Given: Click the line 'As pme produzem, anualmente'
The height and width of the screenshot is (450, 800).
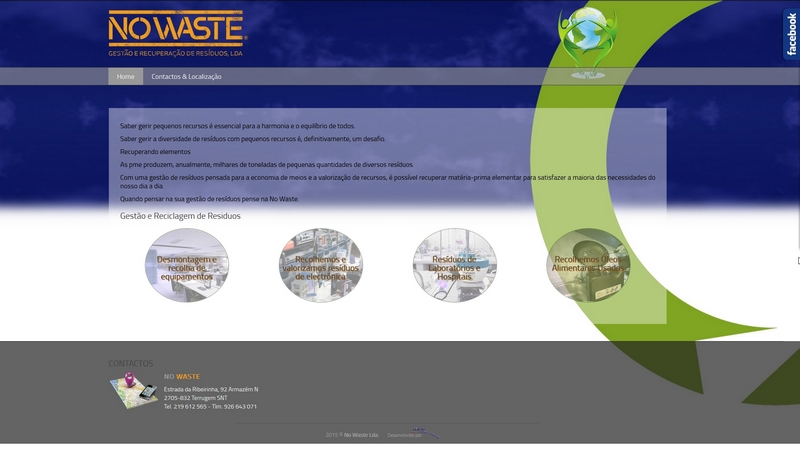Looking at the screenshot, I should (x=267, y=165).
